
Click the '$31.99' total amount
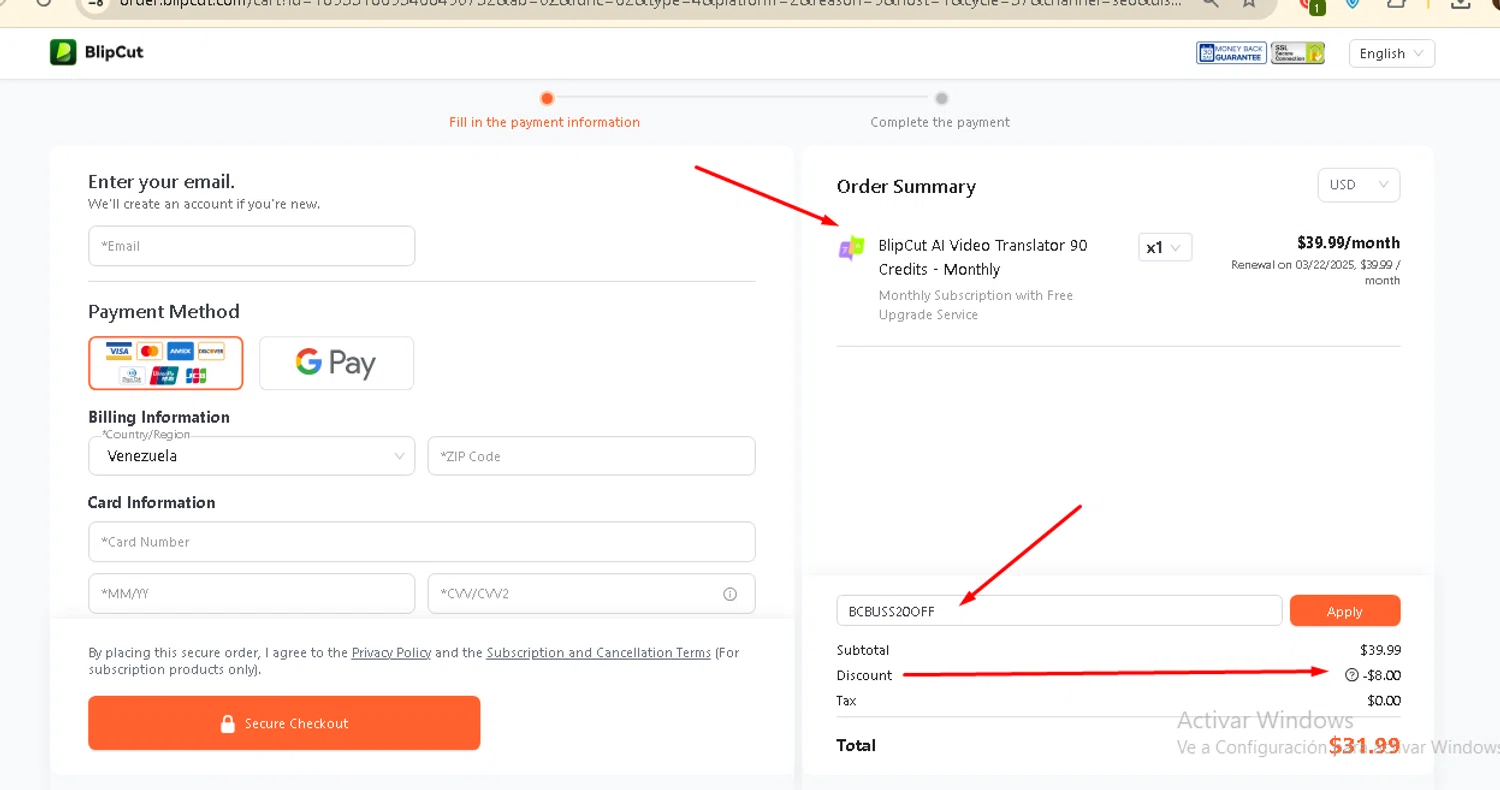(x=1364, y=746)
